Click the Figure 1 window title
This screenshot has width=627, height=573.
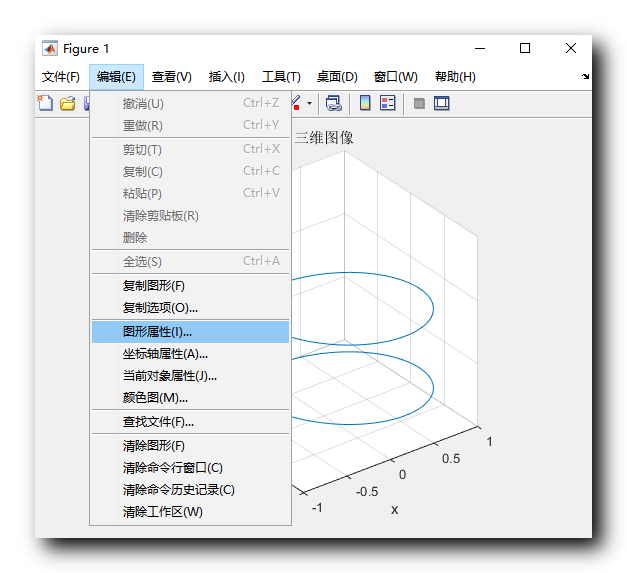coord(86,48)
